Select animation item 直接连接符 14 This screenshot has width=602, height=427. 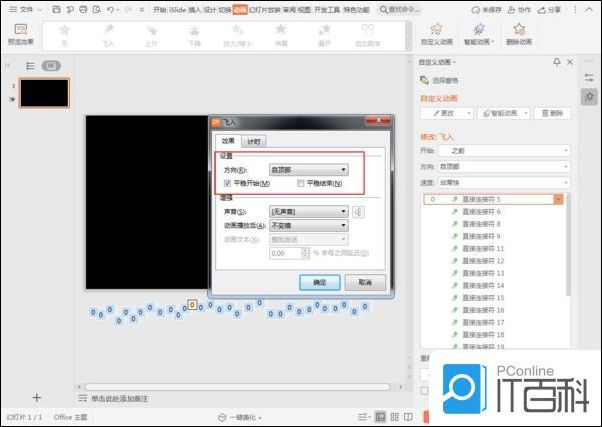(x=483, y=285)
